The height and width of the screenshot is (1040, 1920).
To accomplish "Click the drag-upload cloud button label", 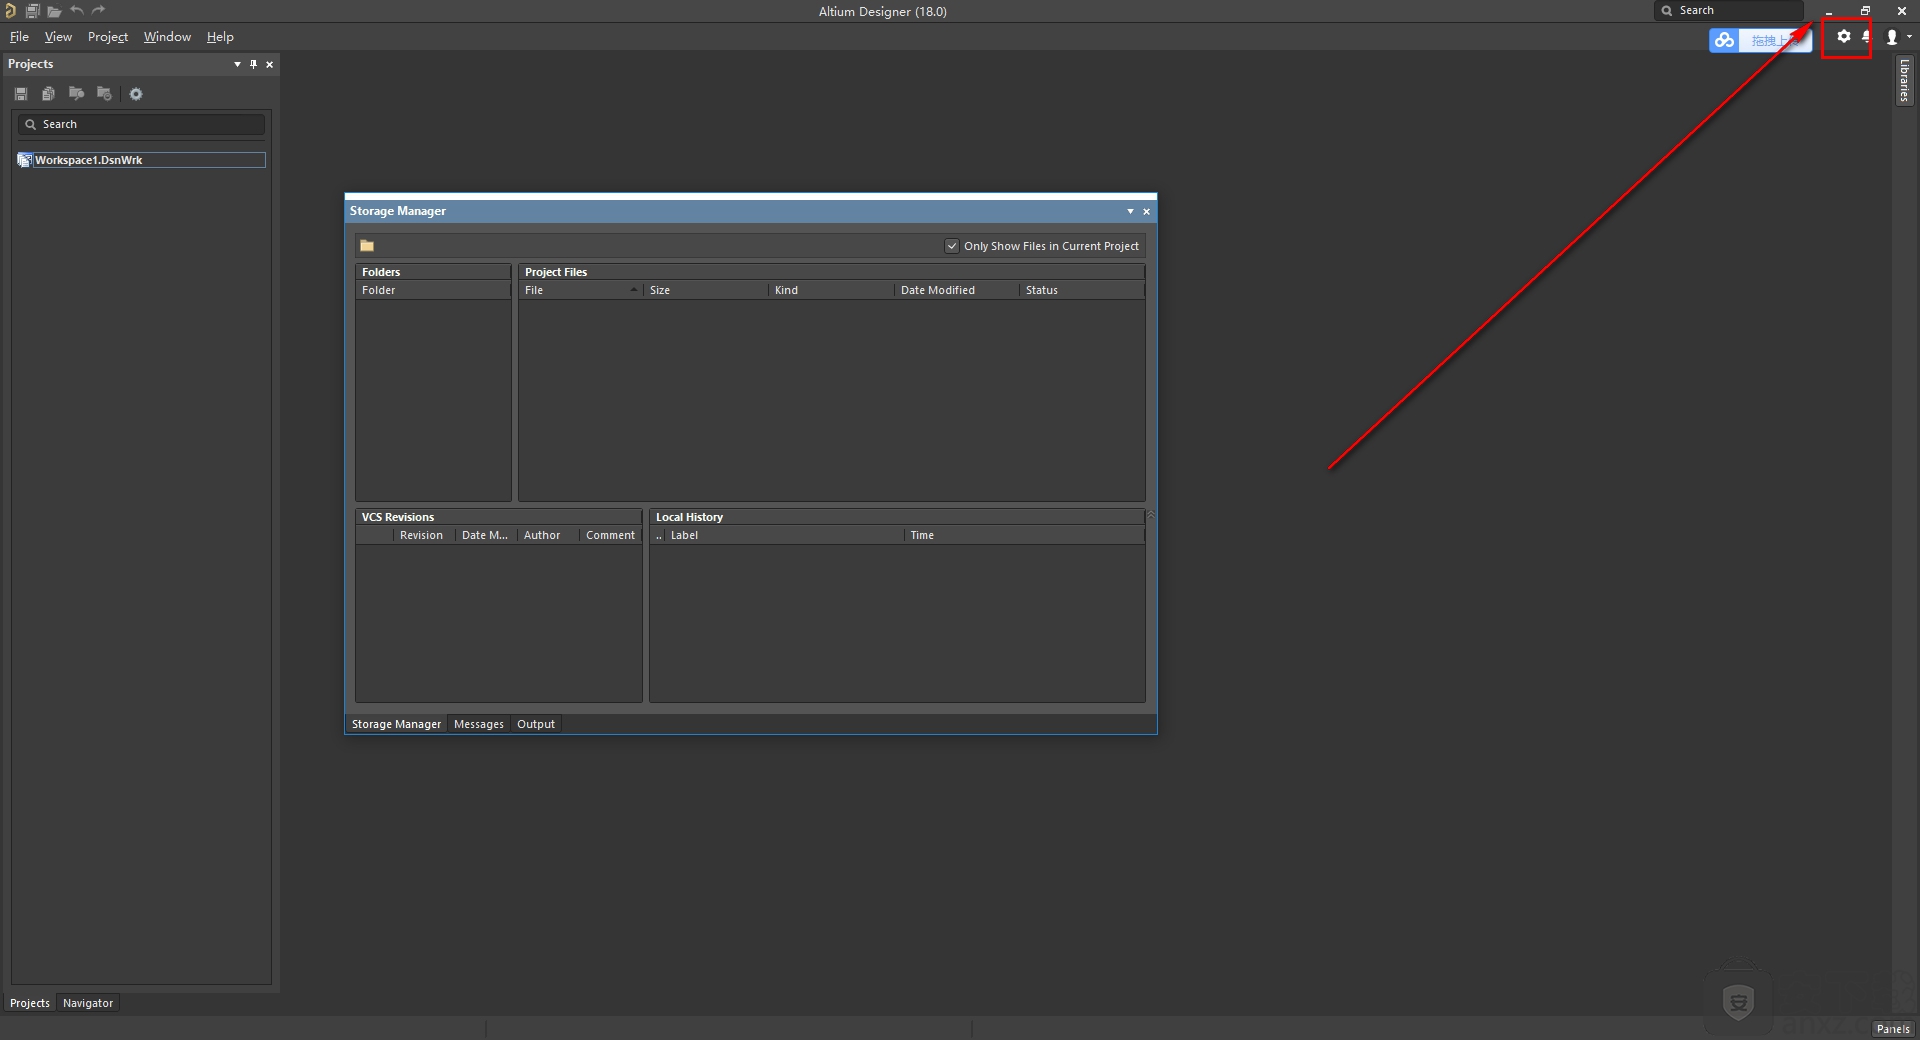I will click(x=1775, y=40).
